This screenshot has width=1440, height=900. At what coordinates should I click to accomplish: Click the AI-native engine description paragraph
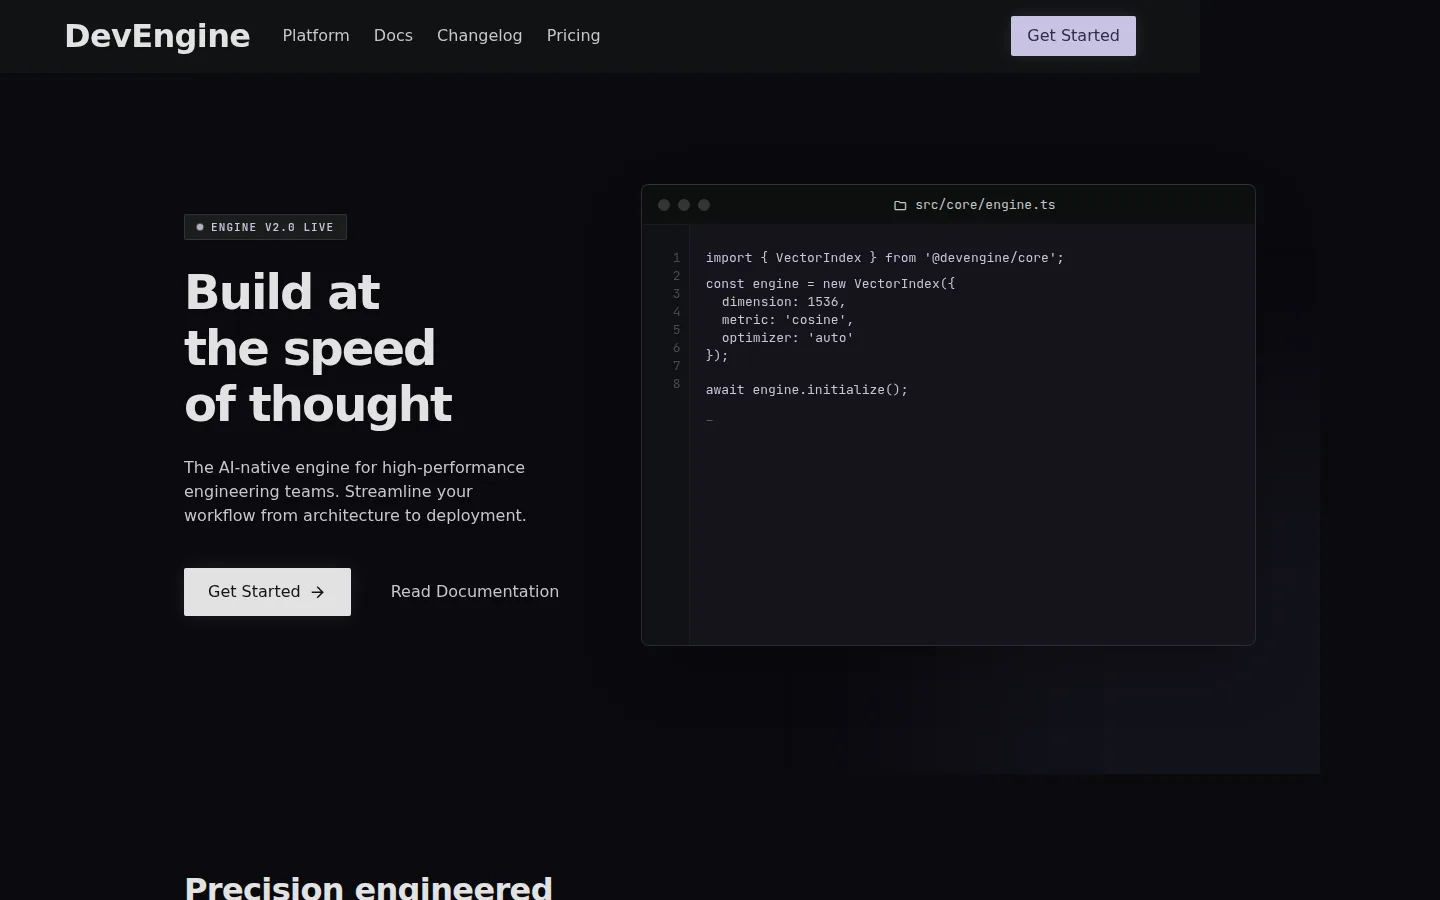(x=355, y=492)
